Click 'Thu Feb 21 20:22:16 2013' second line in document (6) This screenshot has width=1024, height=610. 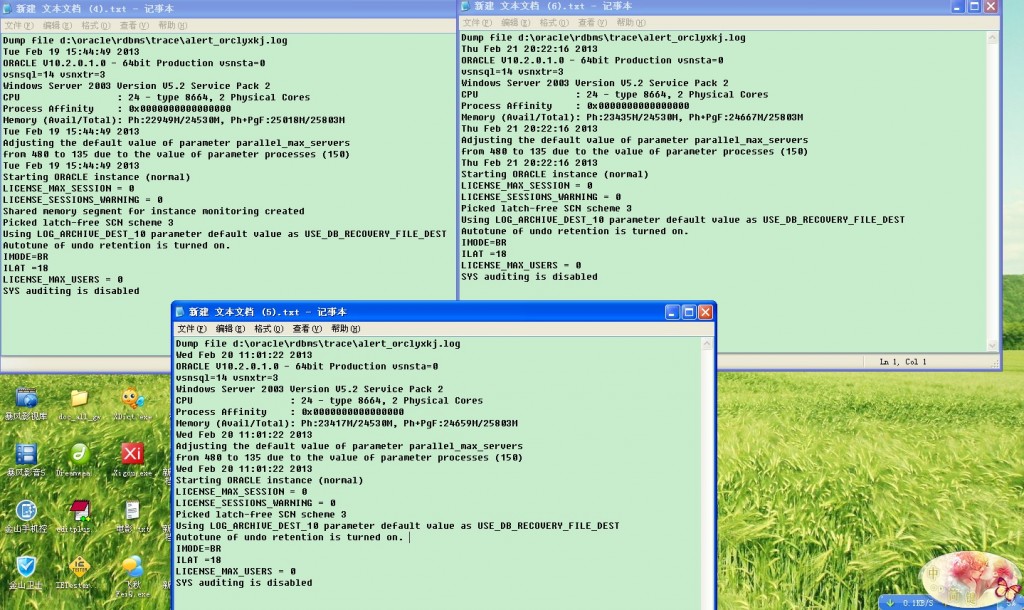[530, 49]
